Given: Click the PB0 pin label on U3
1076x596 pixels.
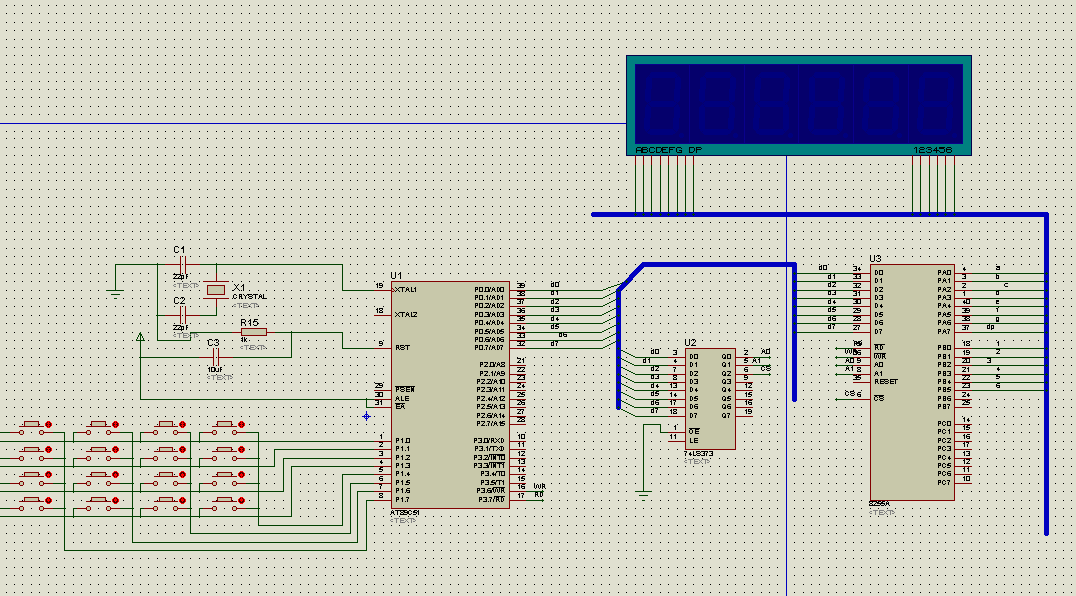Looking at the screenshot, I should (x=944, y=348).
